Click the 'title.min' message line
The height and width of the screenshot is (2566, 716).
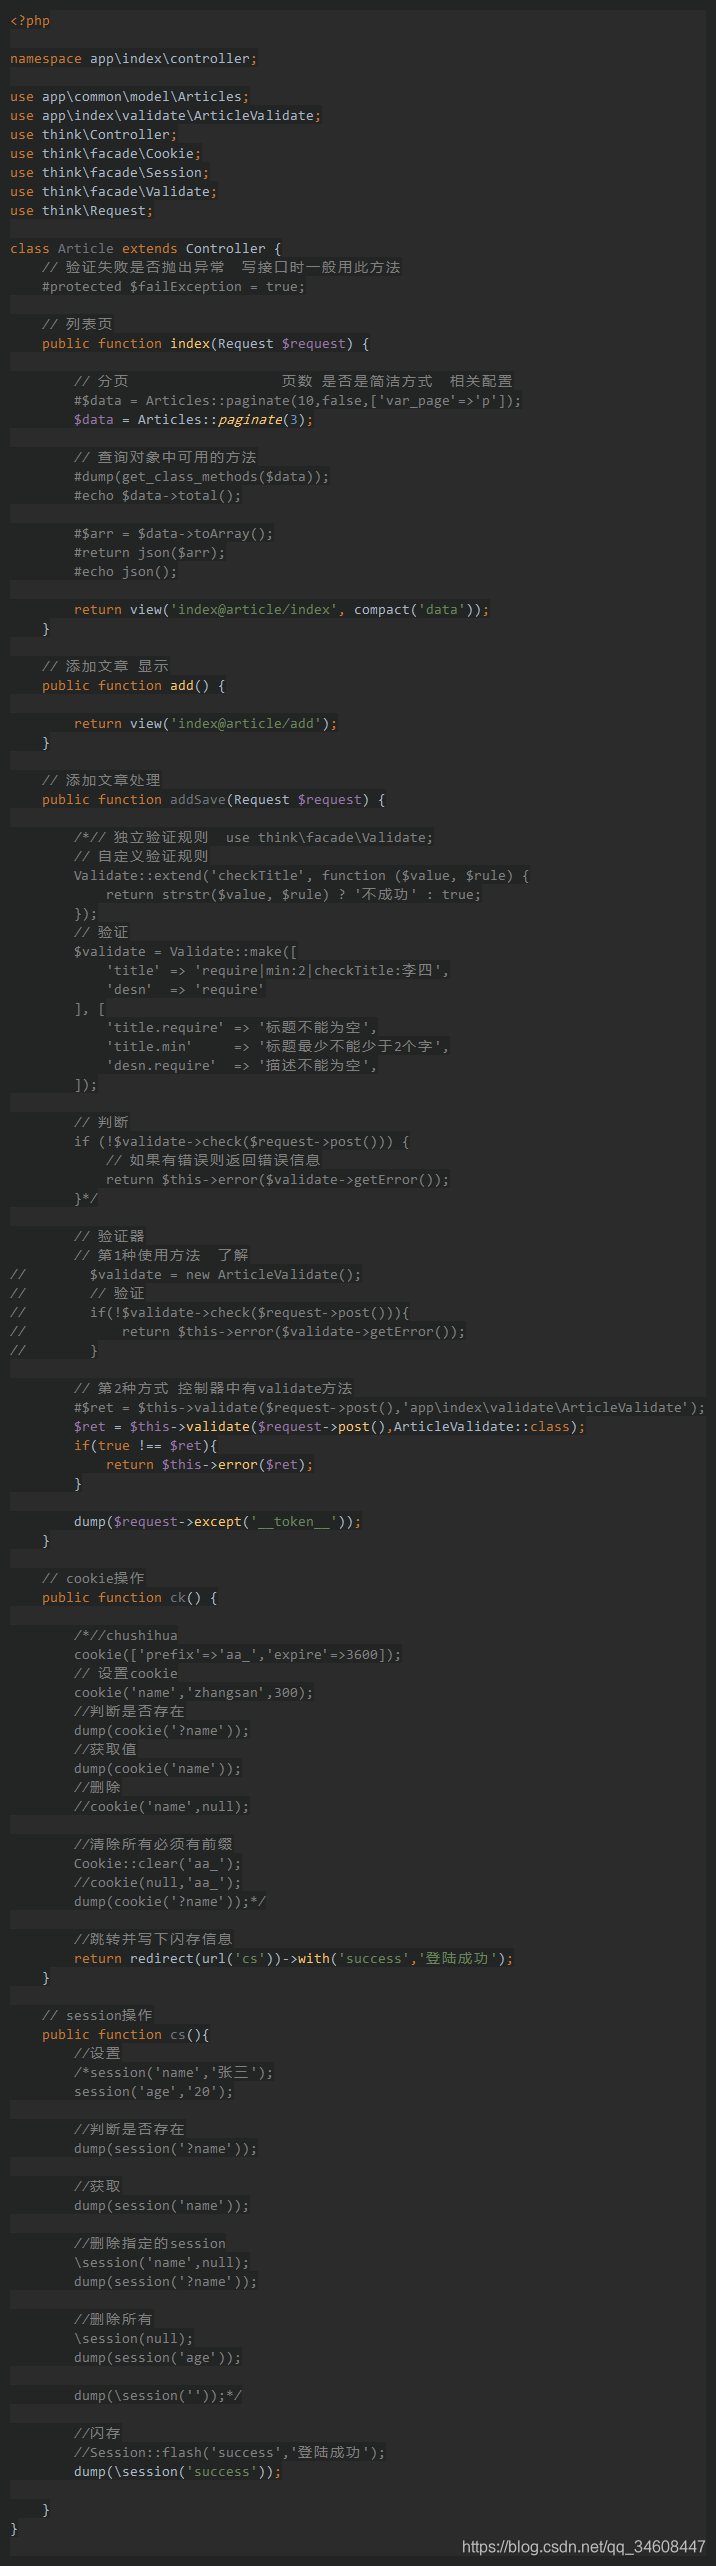click(x=277, y=1047)
